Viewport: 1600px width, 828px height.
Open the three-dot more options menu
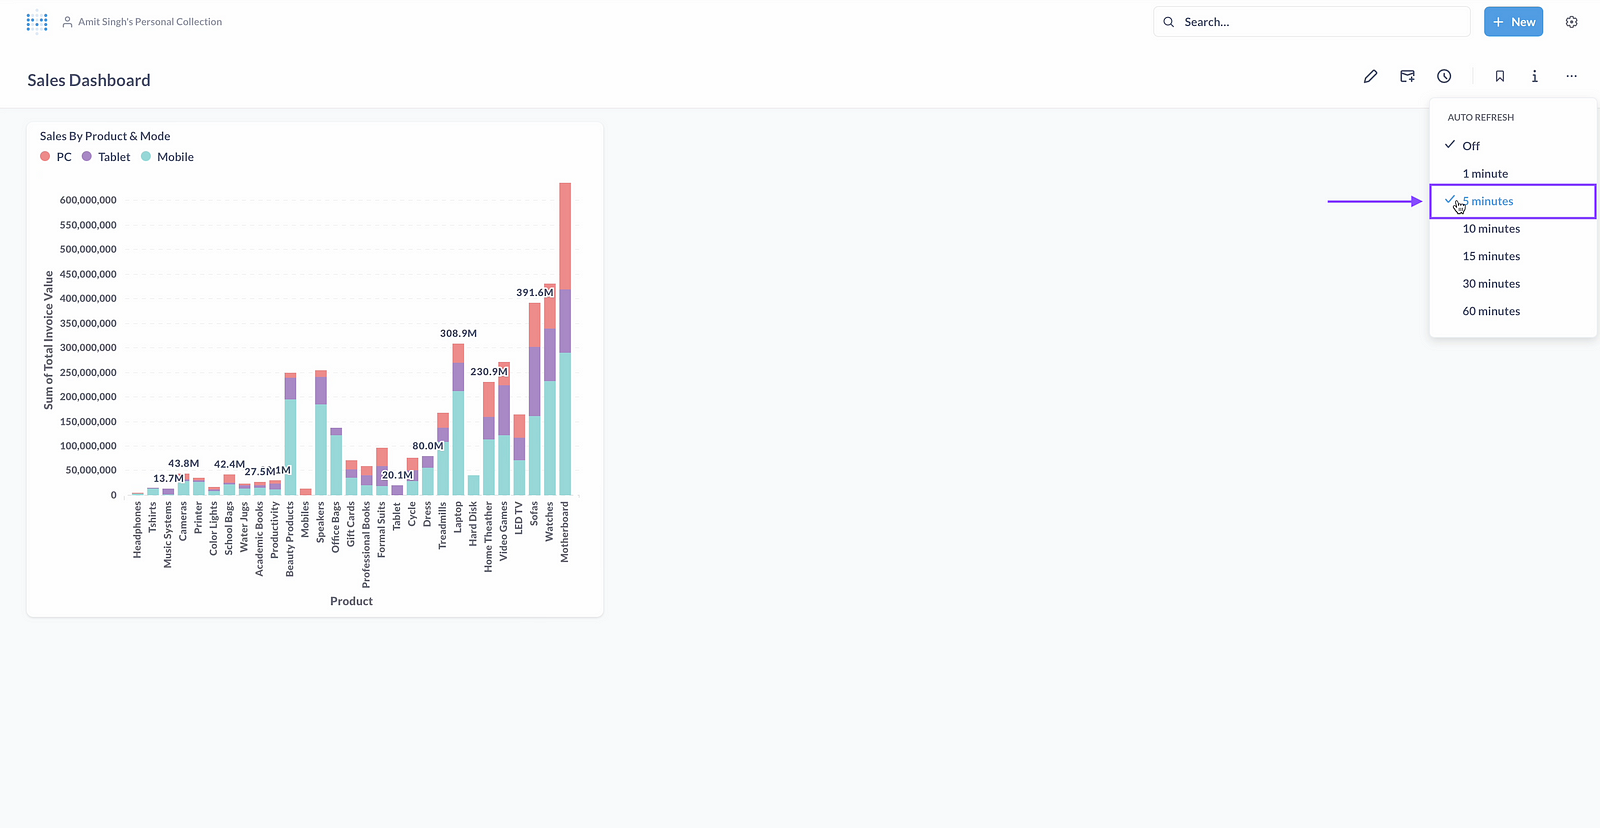pyautogui.click(x=1571, y=77)
